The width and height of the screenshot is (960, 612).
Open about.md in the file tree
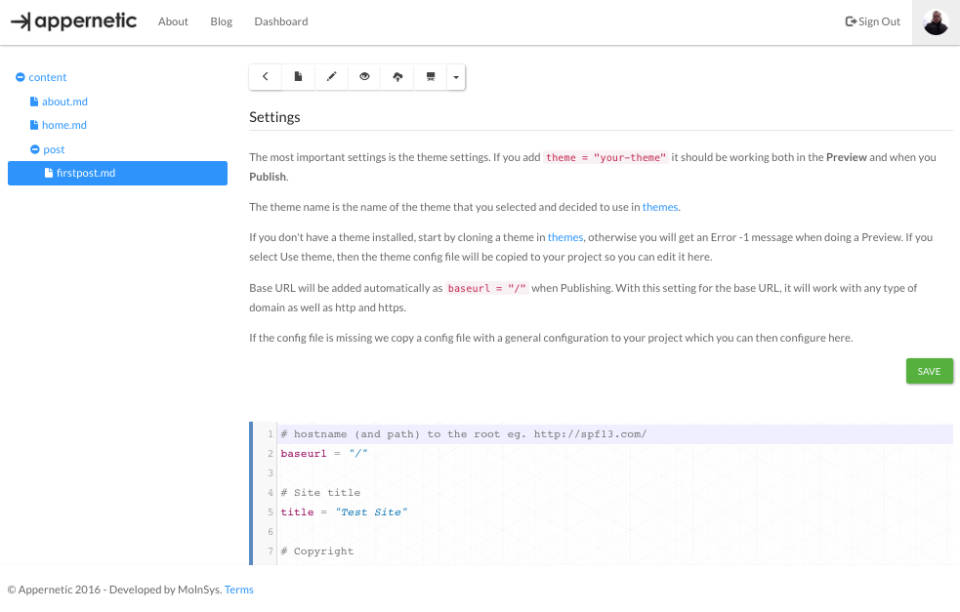click(x=64, y=102)
